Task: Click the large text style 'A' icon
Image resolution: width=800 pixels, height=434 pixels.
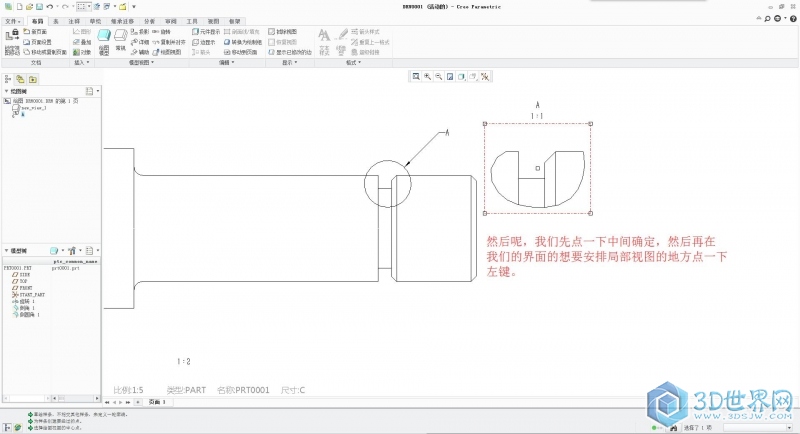Action: (x=324, y=35)
